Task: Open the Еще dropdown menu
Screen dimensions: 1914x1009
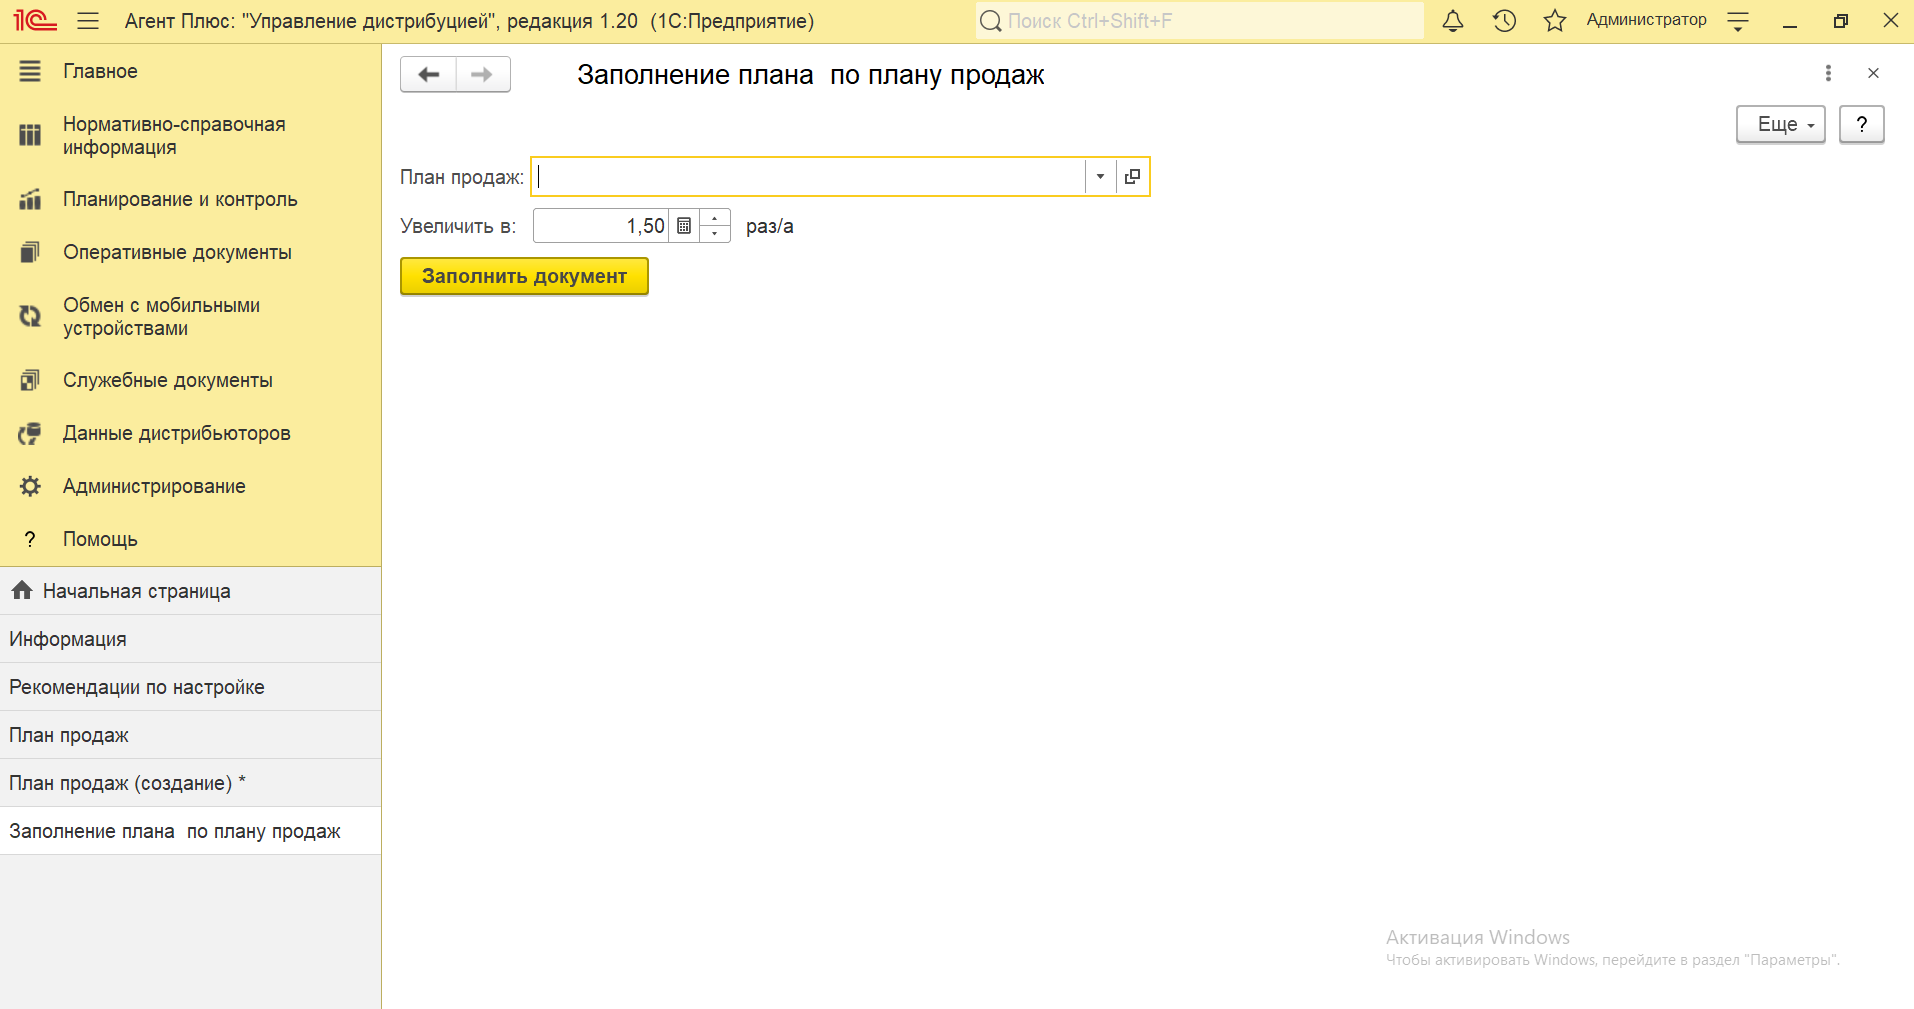Action: pyautogui.click(x=1780, y=125)
